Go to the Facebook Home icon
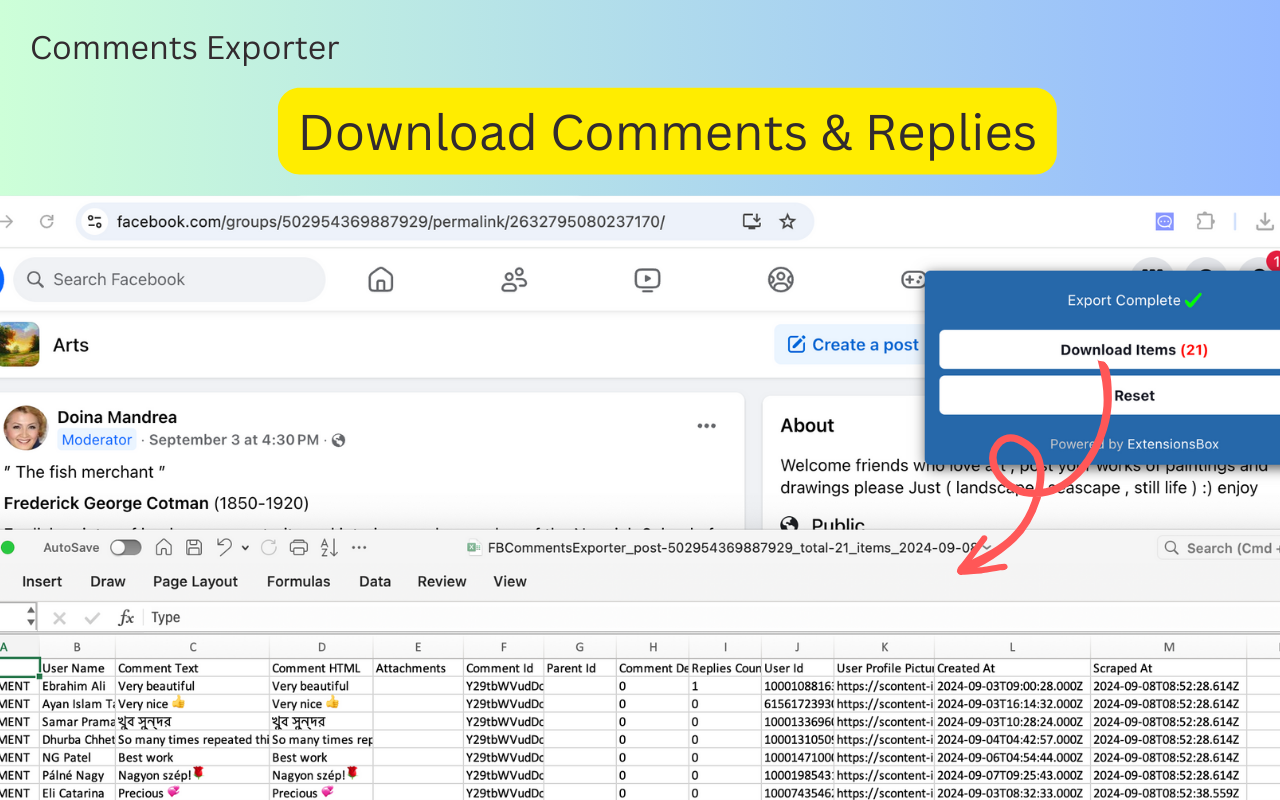This screenshot has width=1280, height=800. click(x=381, y=280)
